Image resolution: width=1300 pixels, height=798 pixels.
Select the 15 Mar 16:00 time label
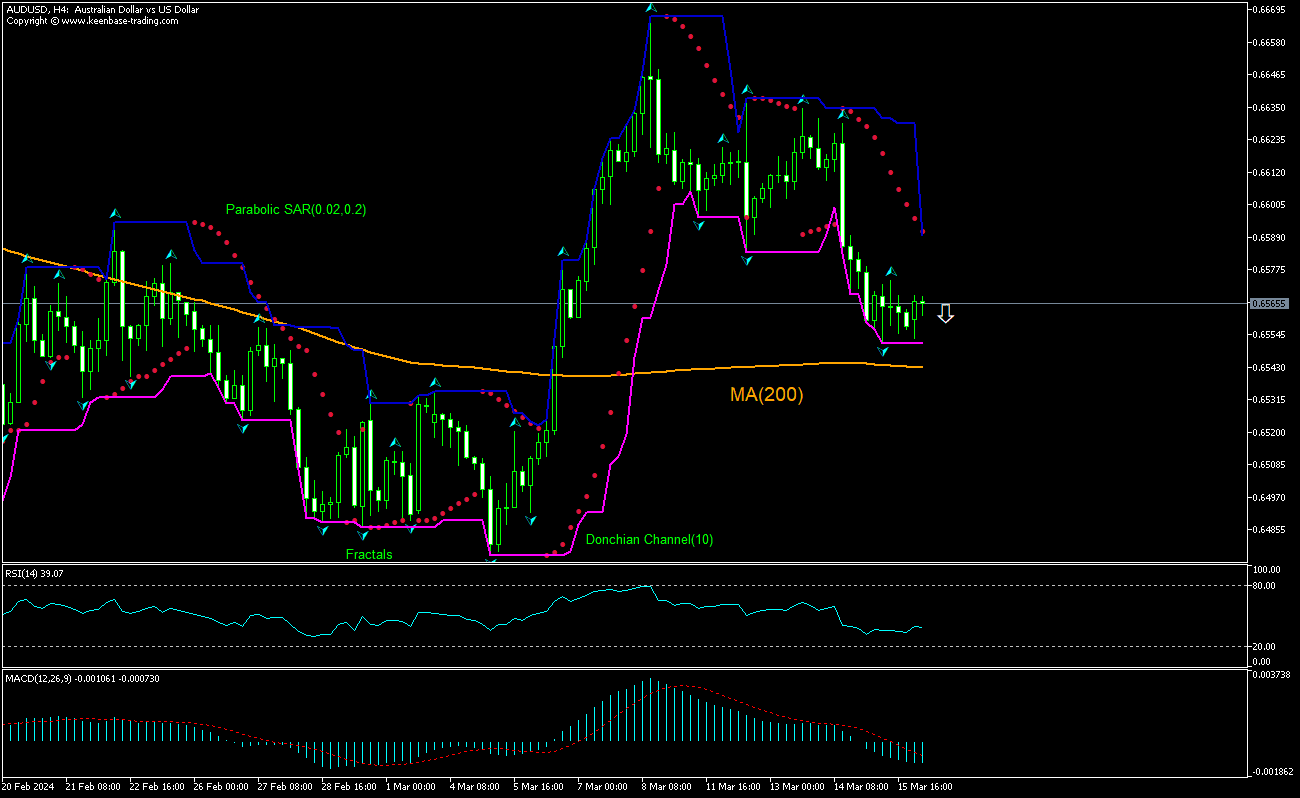coord(924,787)
